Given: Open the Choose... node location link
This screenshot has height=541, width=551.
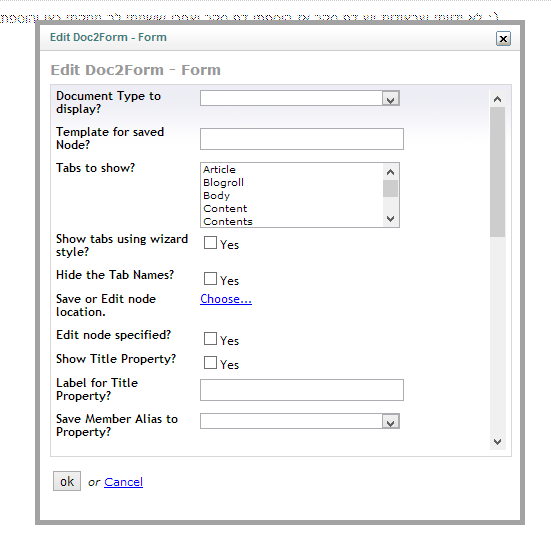Looking at the screenshot, I should pos(226,299).
